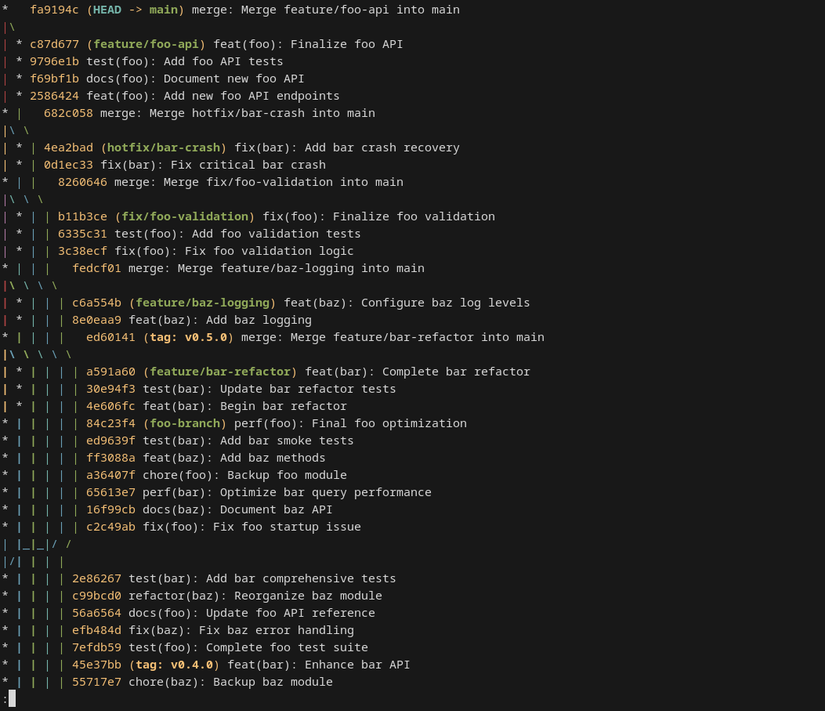Click the fix/foo-validation branch name

(x=188, y=216)
